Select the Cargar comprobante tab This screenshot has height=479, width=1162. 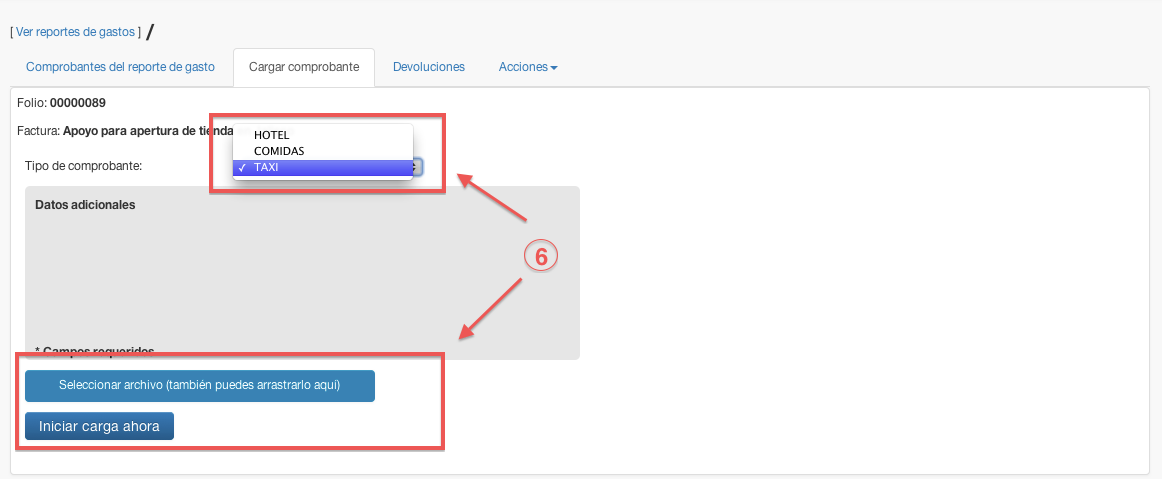coord(304,67)
